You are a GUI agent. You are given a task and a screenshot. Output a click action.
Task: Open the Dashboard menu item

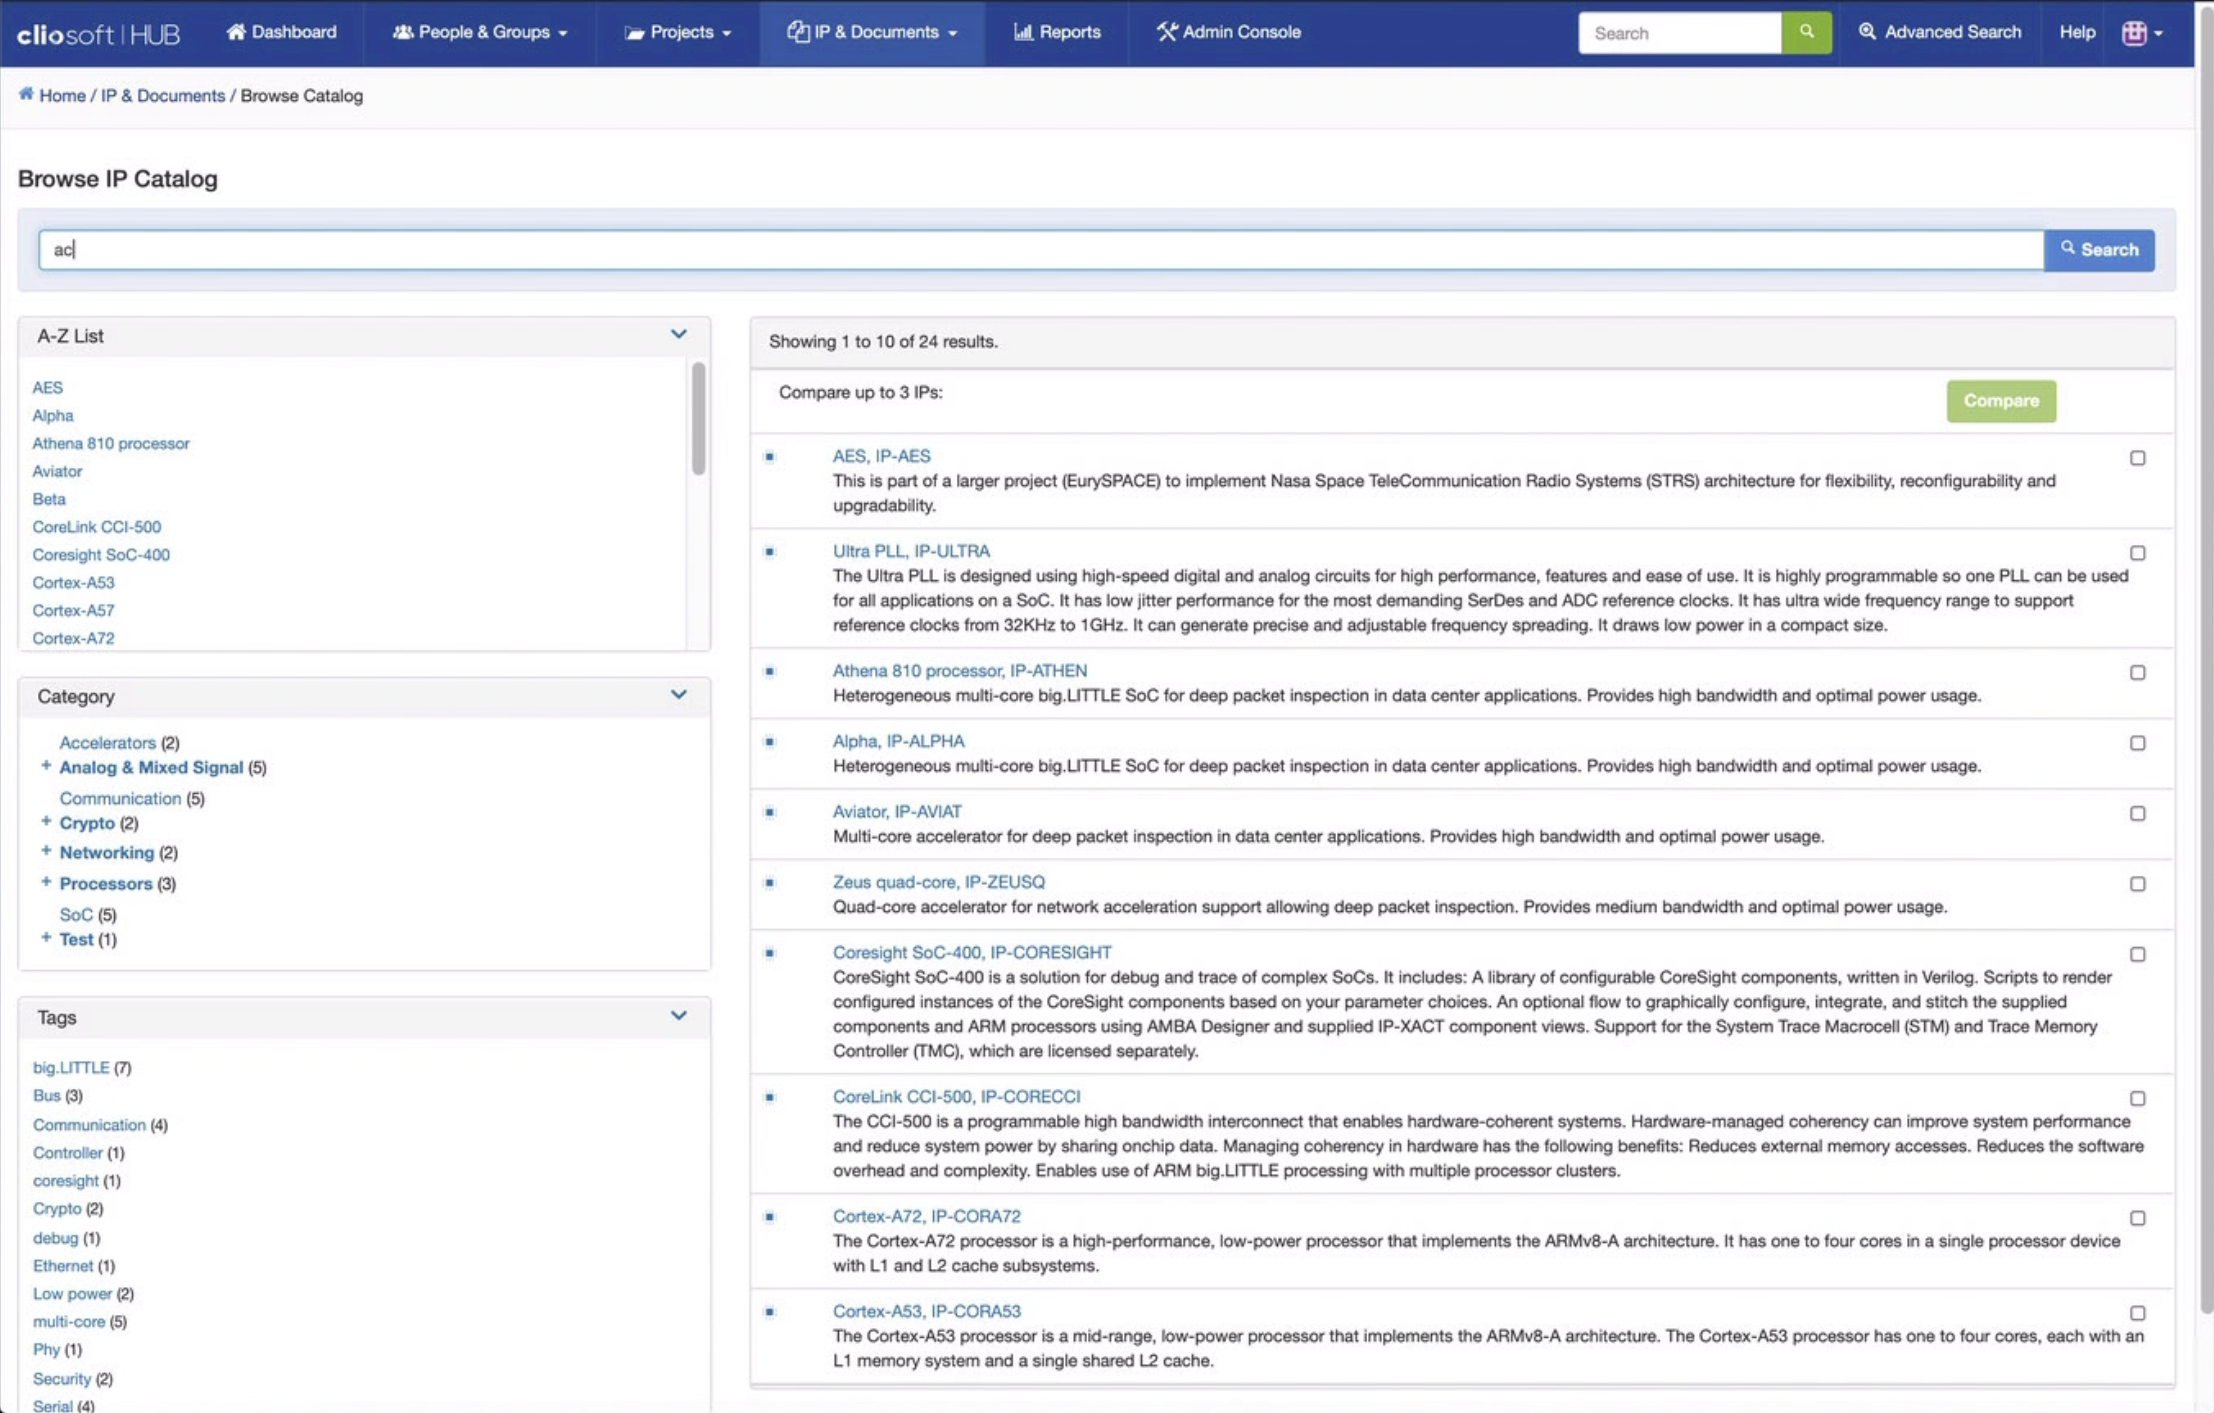pos(281,32)
